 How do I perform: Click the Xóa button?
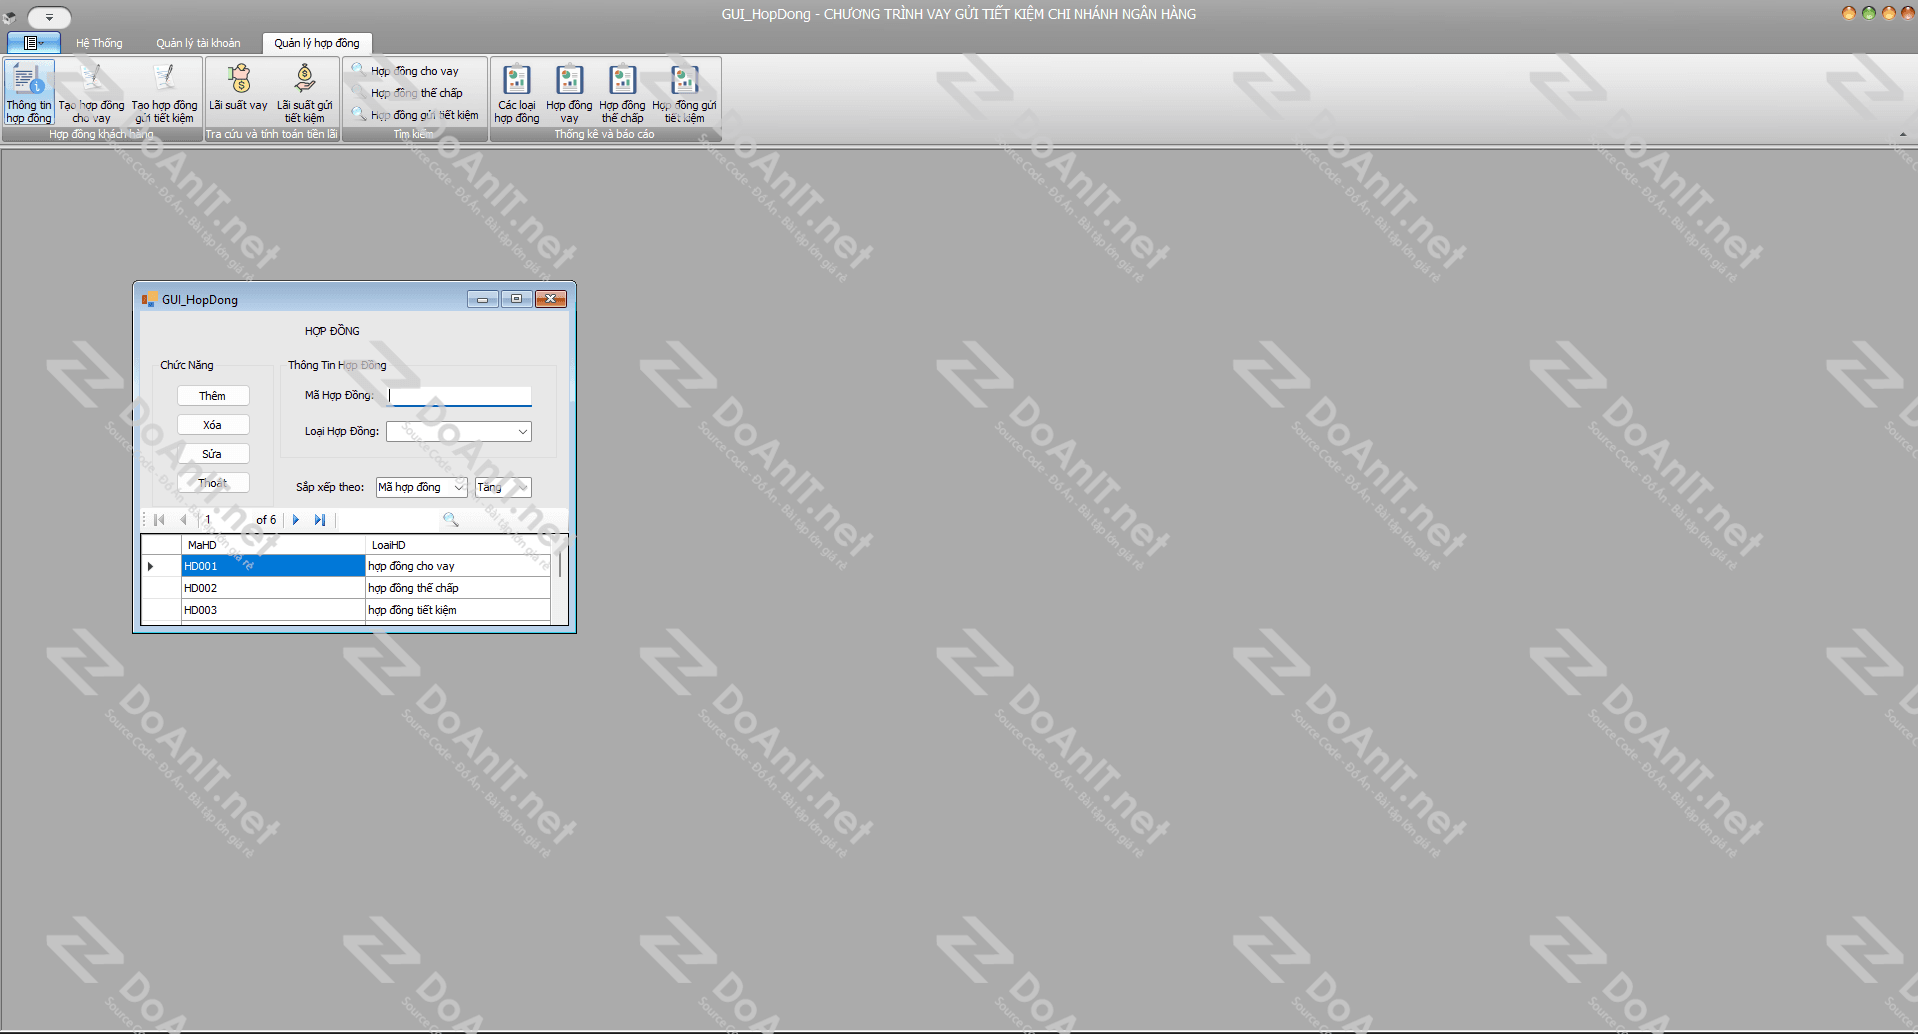pyautogui.click(x=213, y=425)
